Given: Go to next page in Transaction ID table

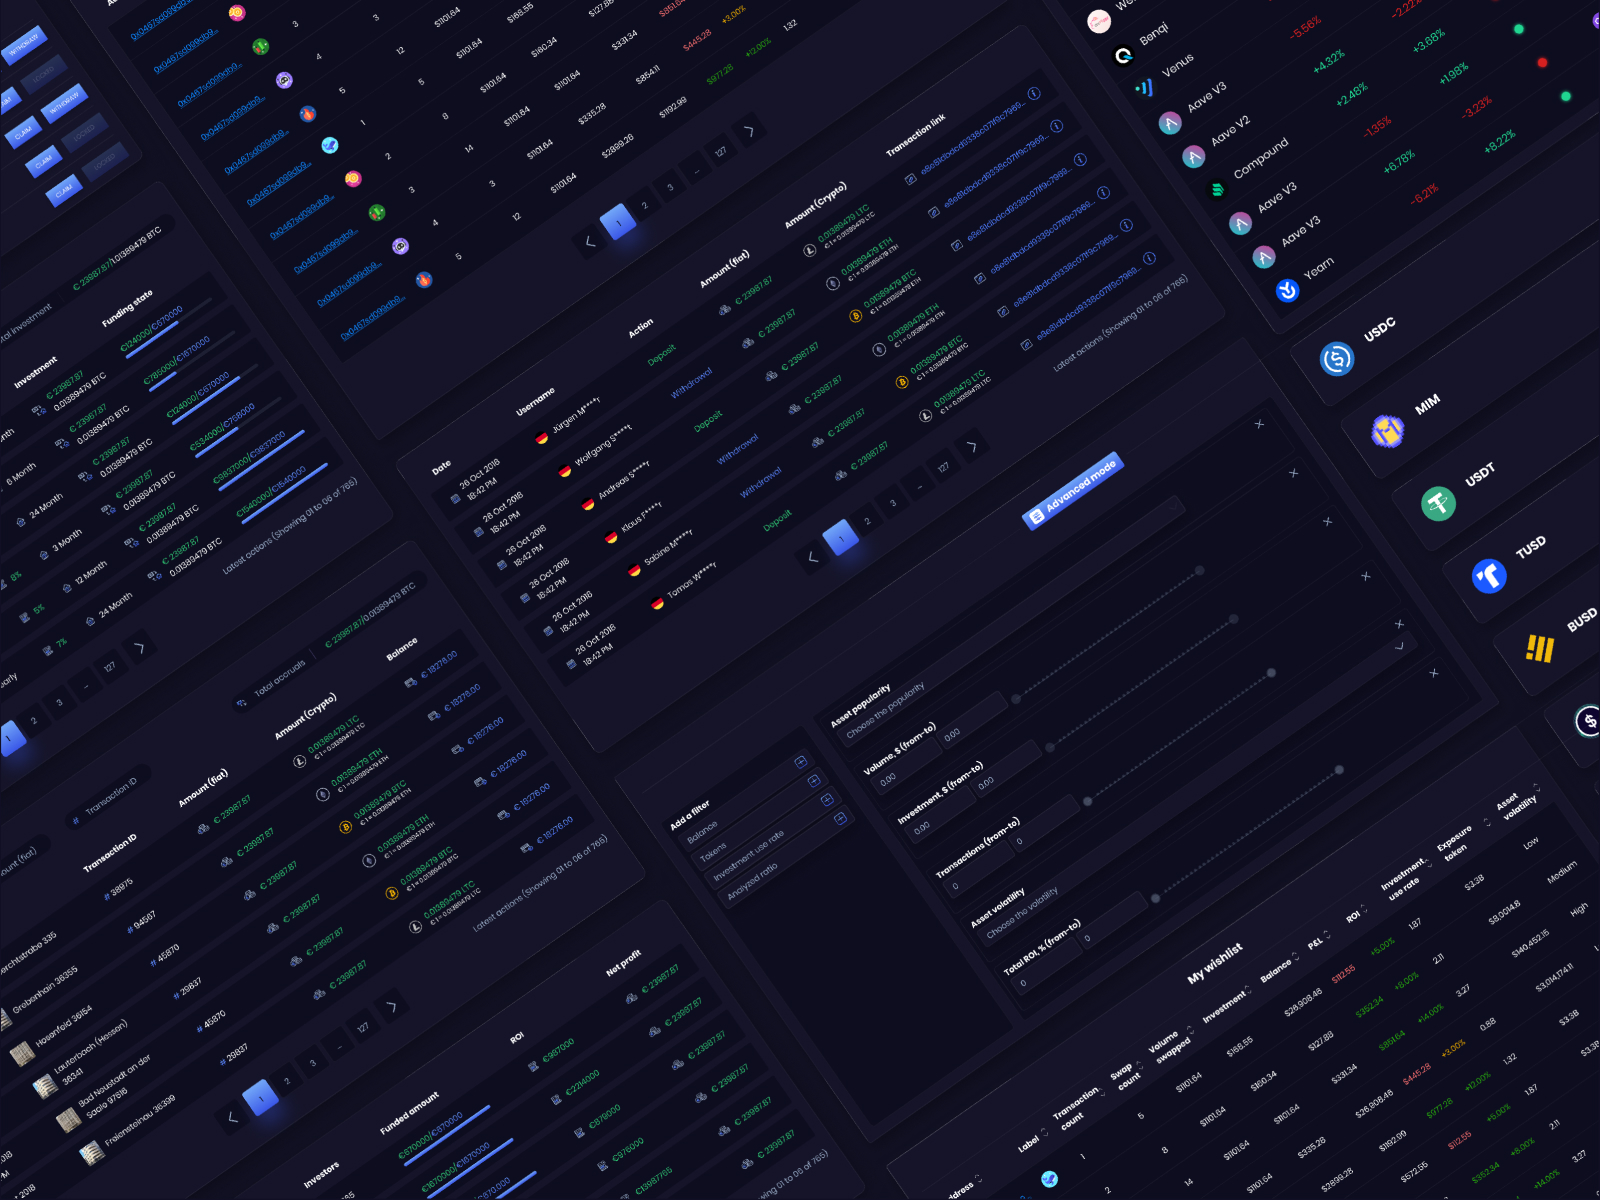Looking at the screenshot, I should tap(391, 1006).
